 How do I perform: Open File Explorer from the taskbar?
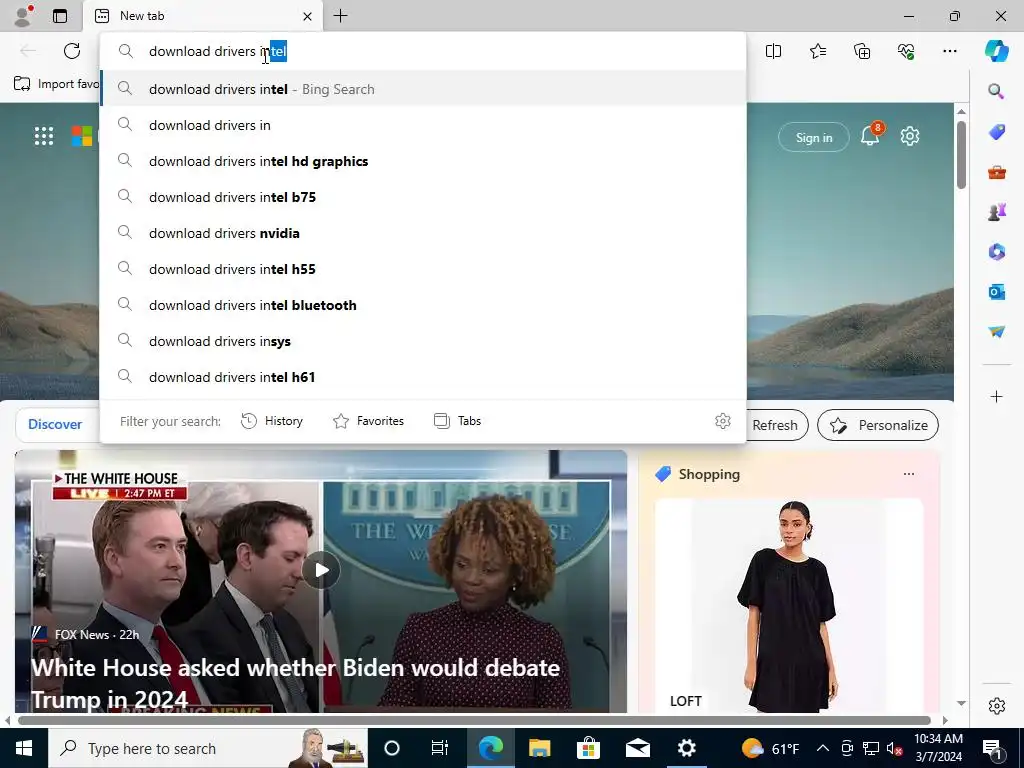pyautogui.click(x=539, y=748)
